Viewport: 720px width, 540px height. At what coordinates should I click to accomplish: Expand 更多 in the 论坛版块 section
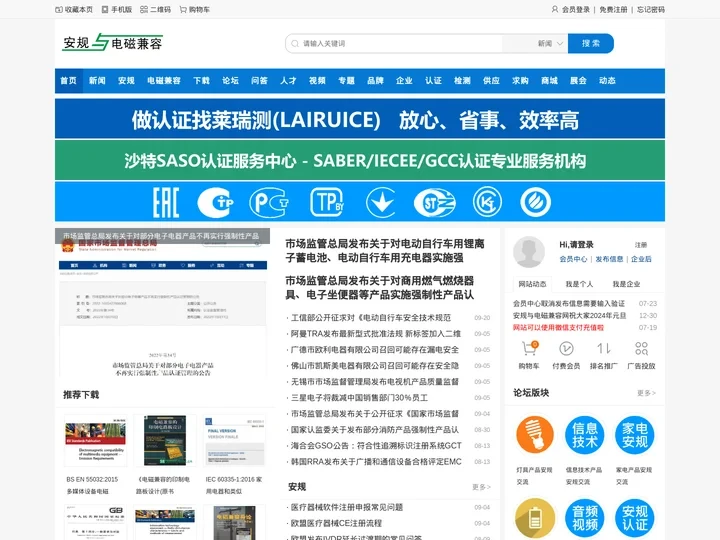point(646,393)
